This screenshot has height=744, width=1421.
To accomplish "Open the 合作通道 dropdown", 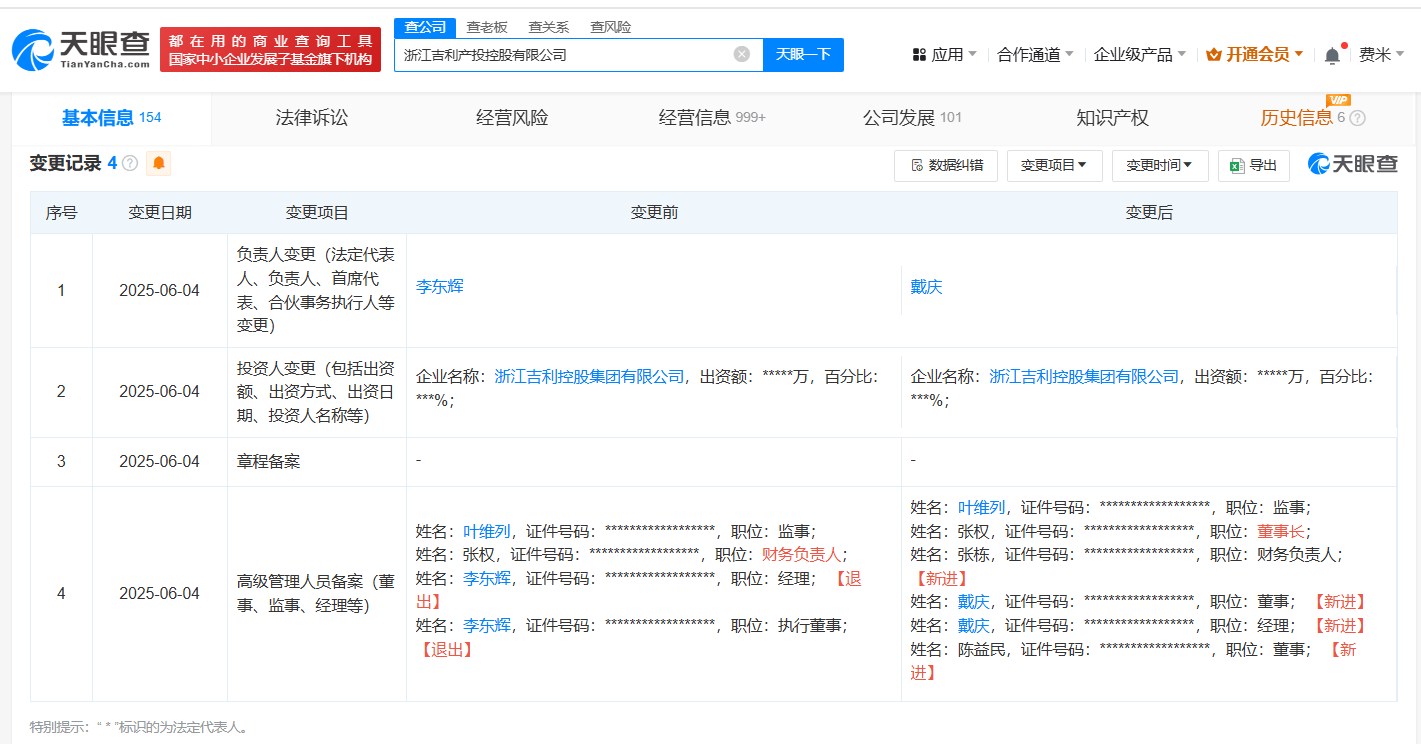I will coord(1036,55).
